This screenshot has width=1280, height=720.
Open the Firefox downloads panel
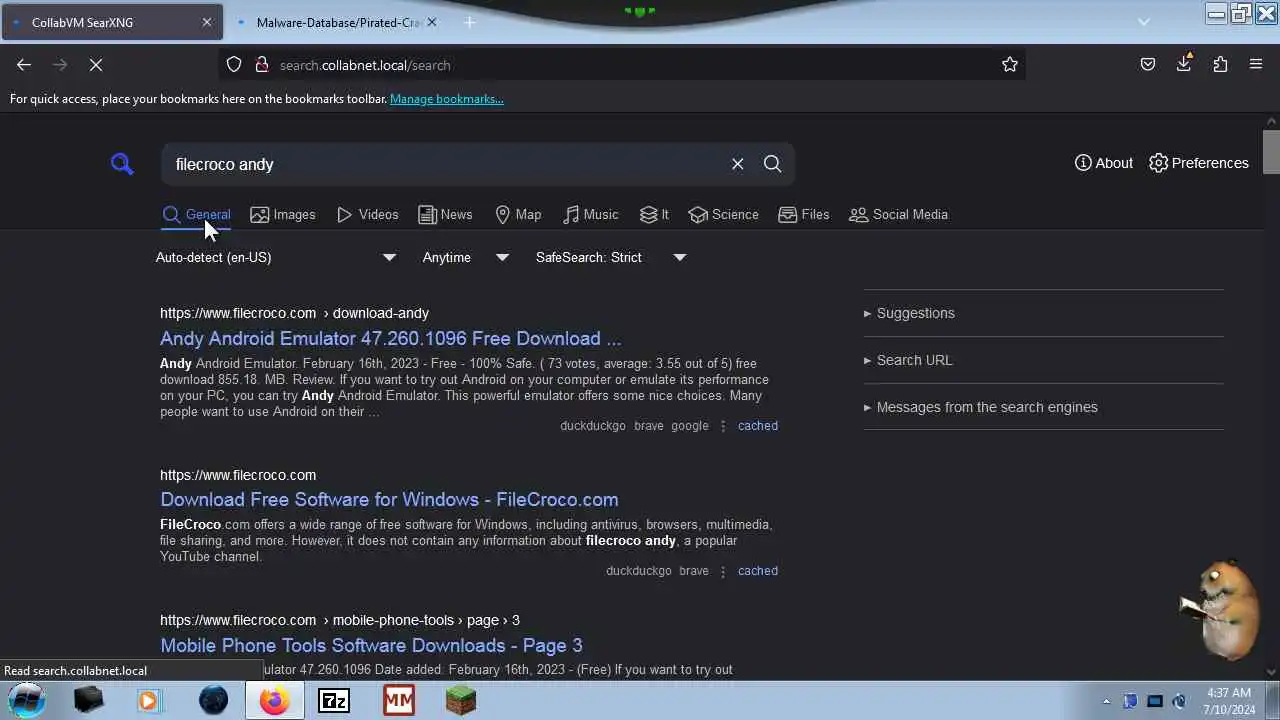(1184, 64)
